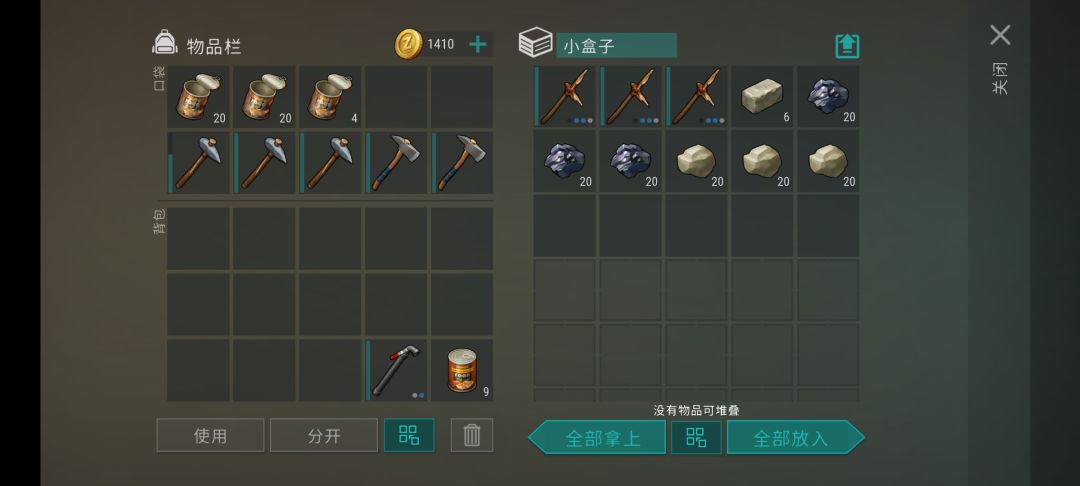Select the first stone pickaxe in pocket
Image resolution: width=1080 pixels, height=486 pixels.
[198, 162]
